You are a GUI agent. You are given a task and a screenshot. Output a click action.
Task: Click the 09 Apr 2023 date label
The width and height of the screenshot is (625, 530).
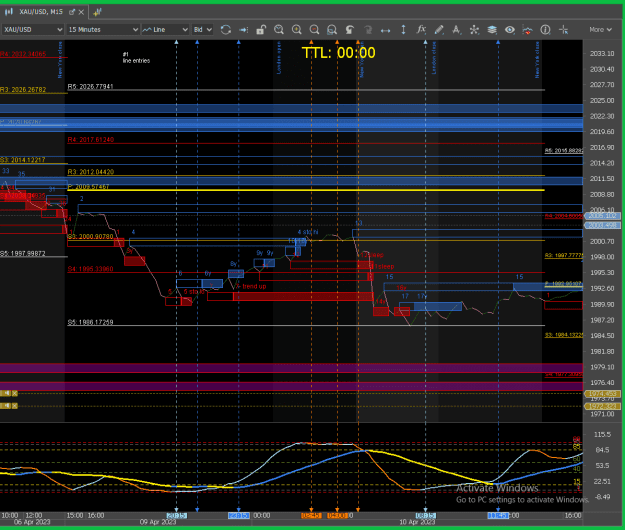tap(158, 522)
